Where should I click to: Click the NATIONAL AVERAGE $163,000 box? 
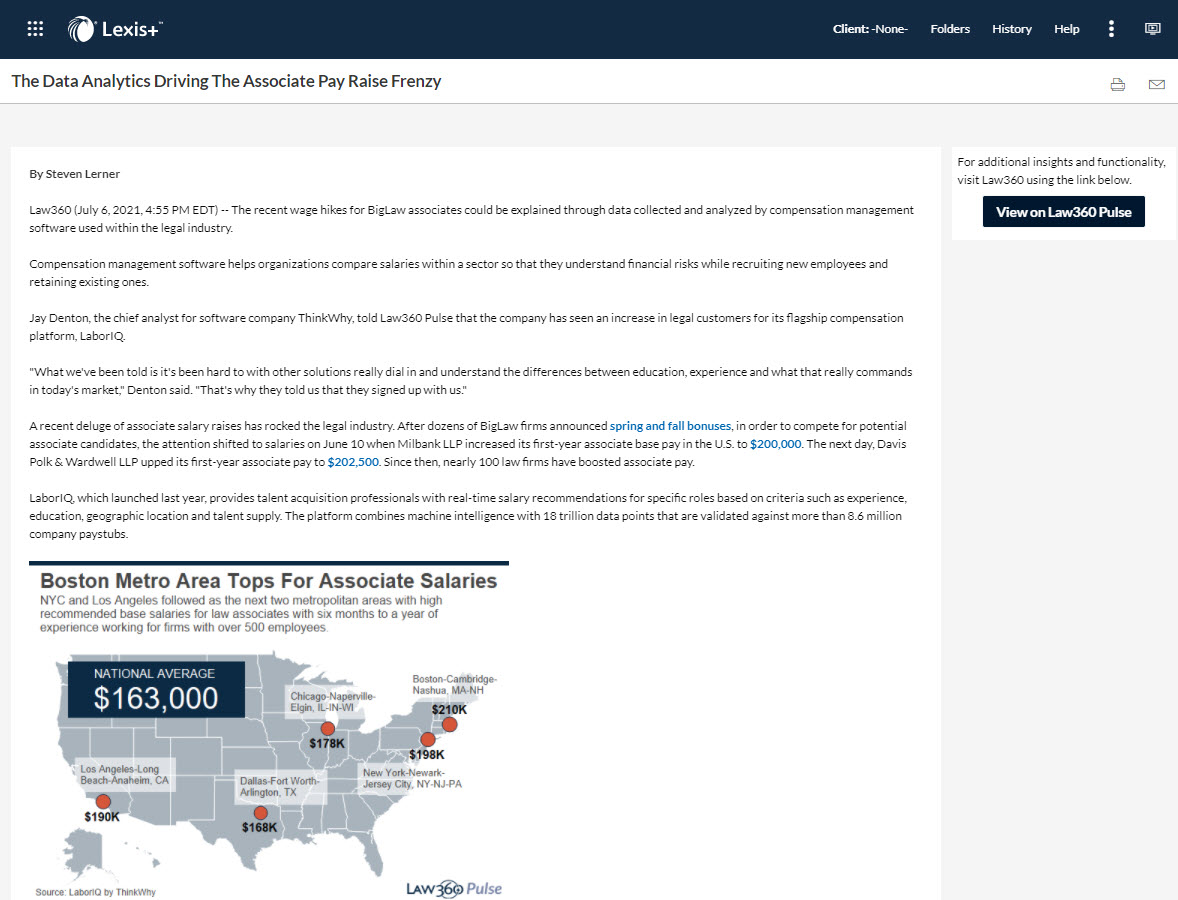[156, 689]
